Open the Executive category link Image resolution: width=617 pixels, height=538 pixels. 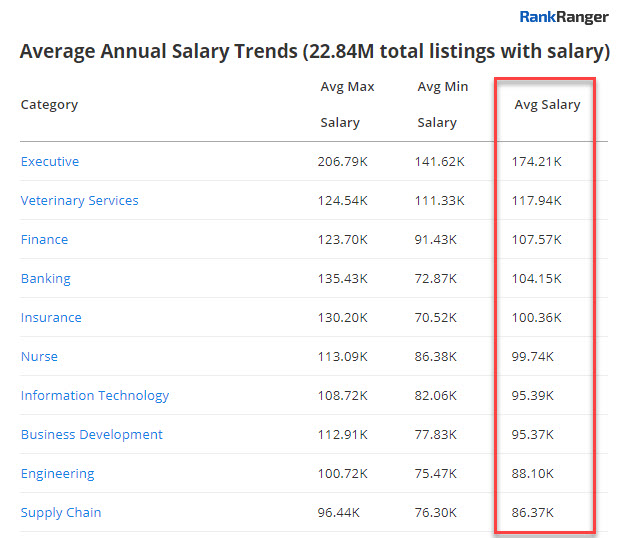(50, 162)
